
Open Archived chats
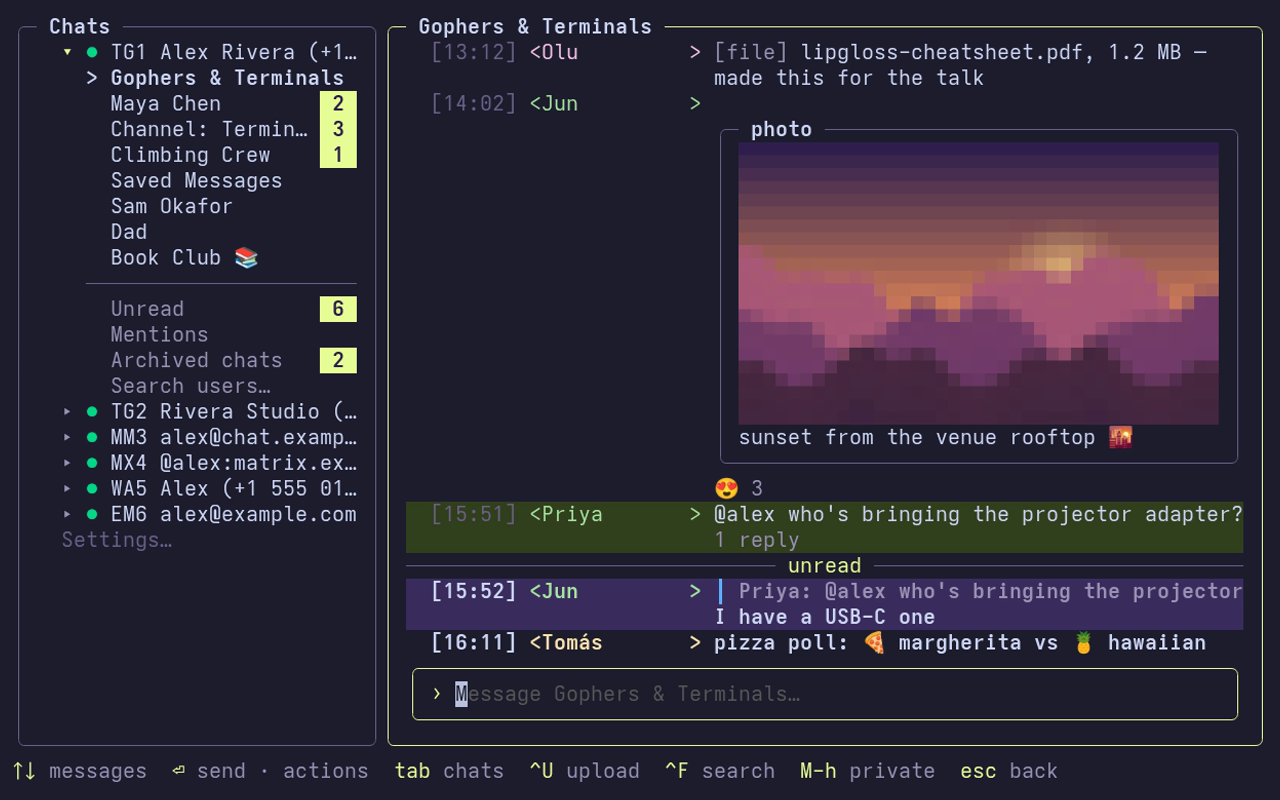pos(196,360)
